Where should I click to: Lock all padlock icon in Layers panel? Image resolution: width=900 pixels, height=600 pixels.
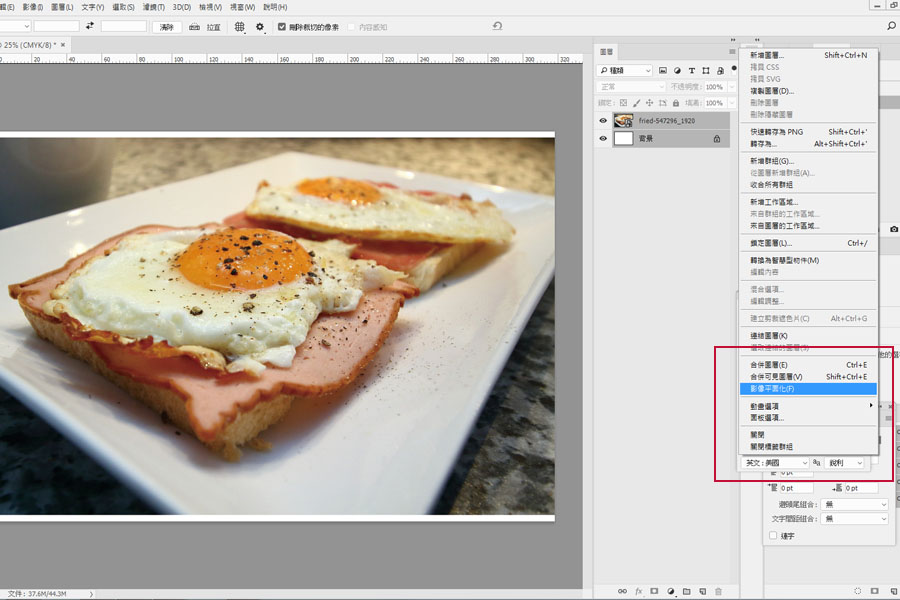pyautogui.click(x=676, y=103)
